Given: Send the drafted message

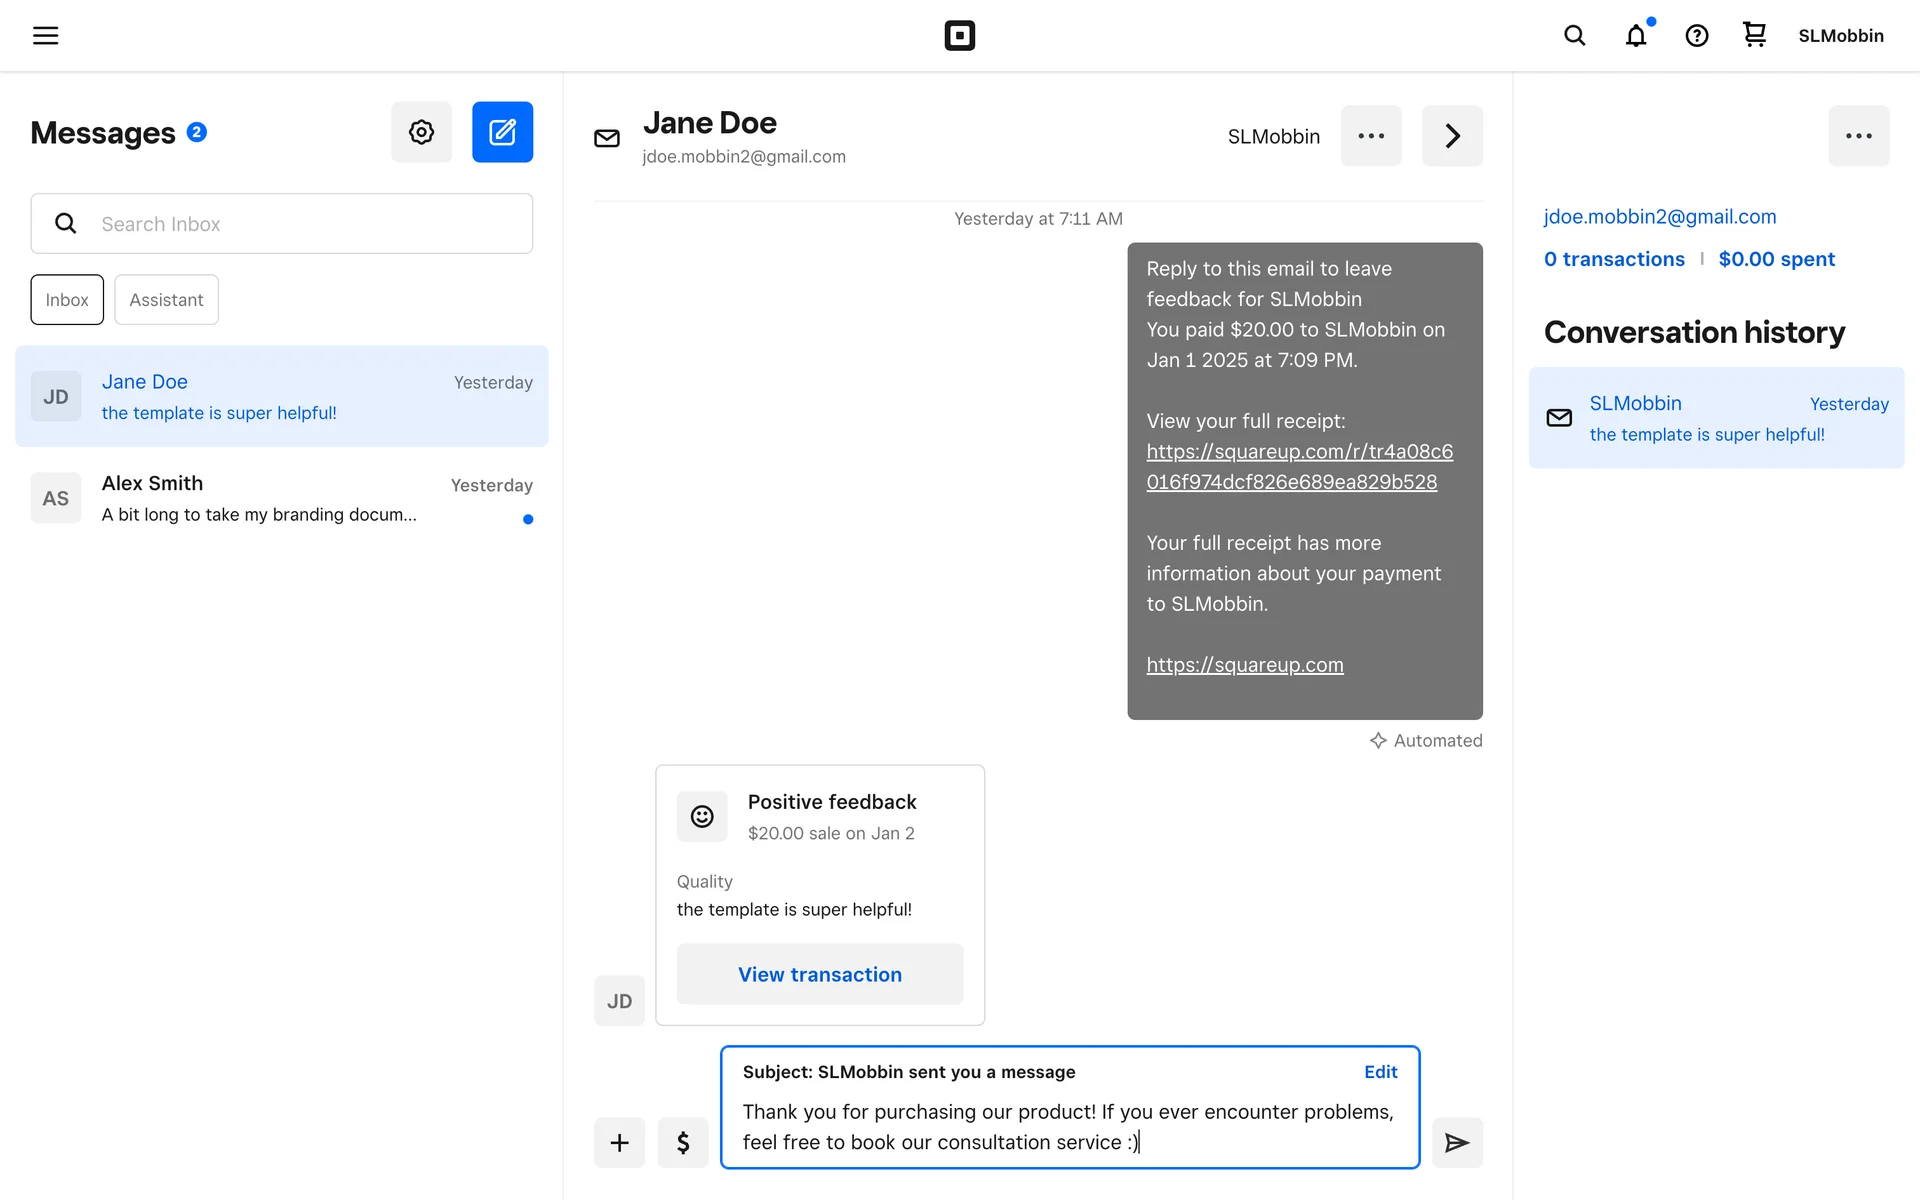Looking at the screenshot, I should point(1456,1142).
